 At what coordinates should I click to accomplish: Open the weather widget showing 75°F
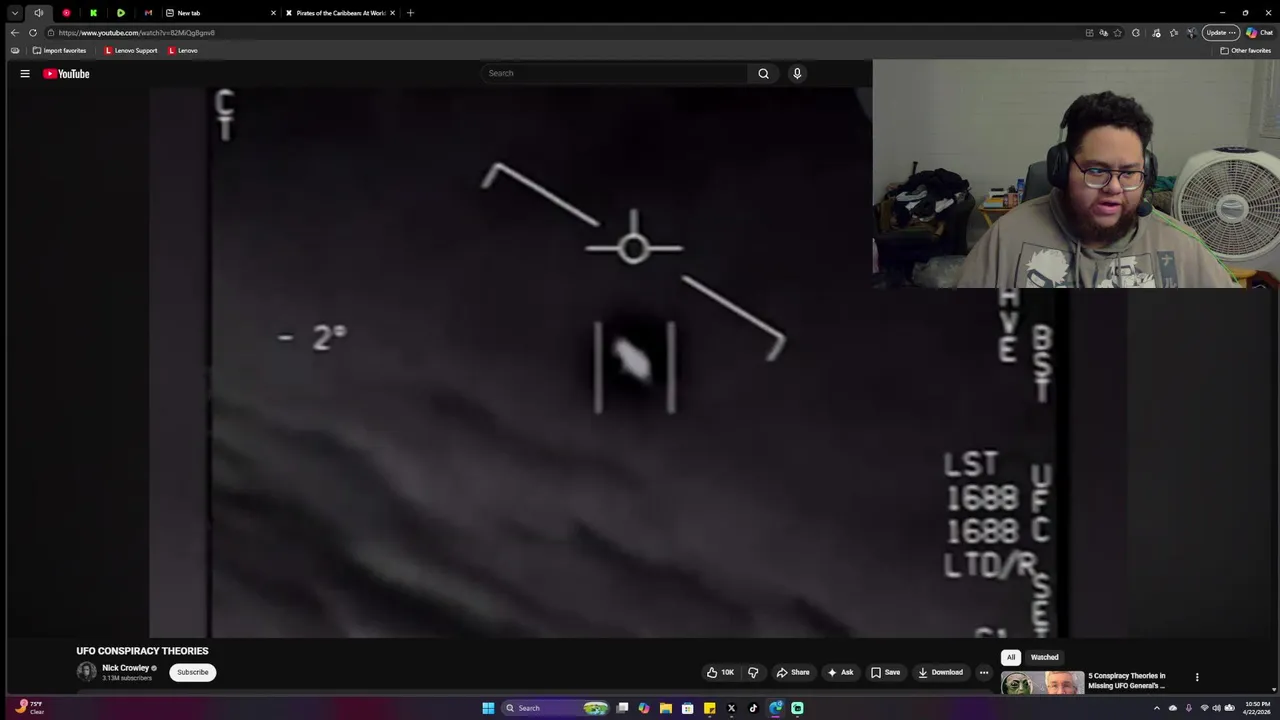pyautogui.click(x=28, y=707)
